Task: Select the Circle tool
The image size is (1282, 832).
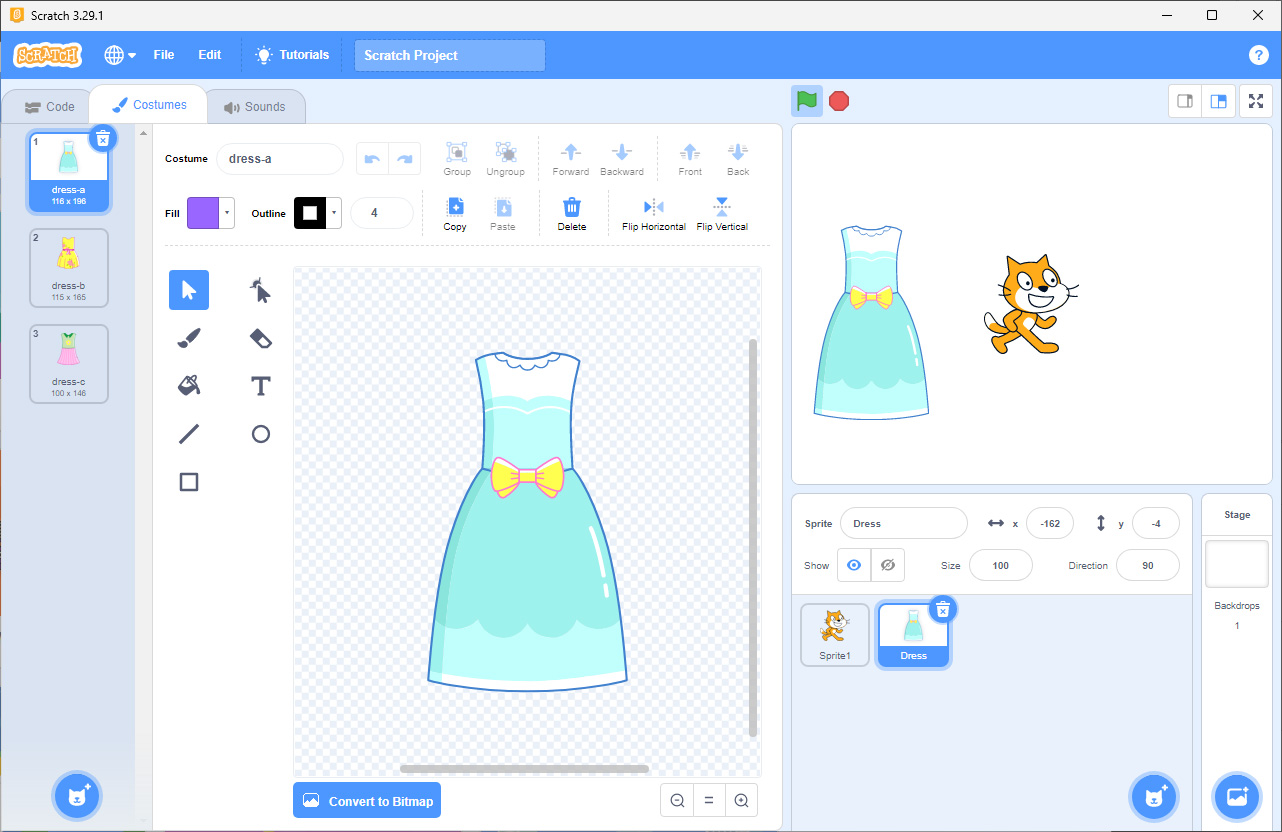Action: click(260, 434)
